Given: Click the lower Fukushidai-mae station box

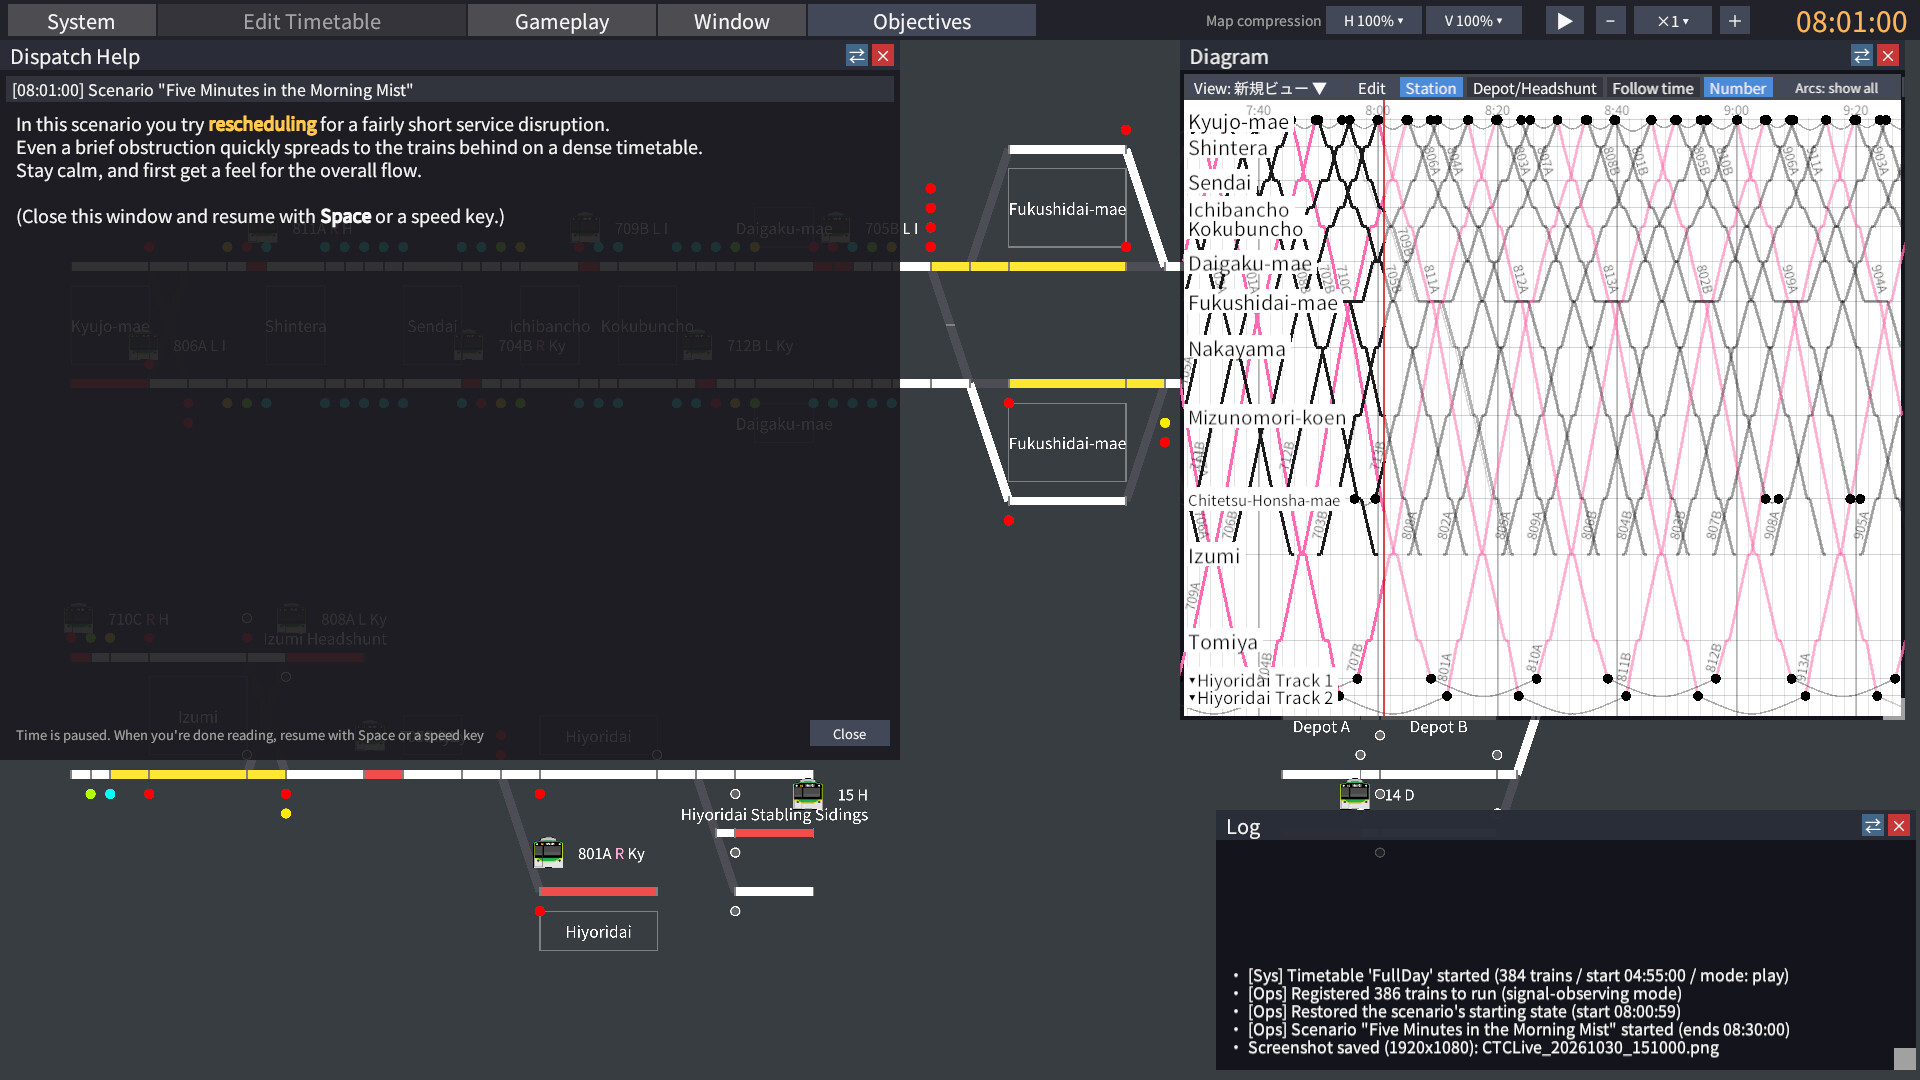Looking at the screenshot, I should (x=1067, y=442).
